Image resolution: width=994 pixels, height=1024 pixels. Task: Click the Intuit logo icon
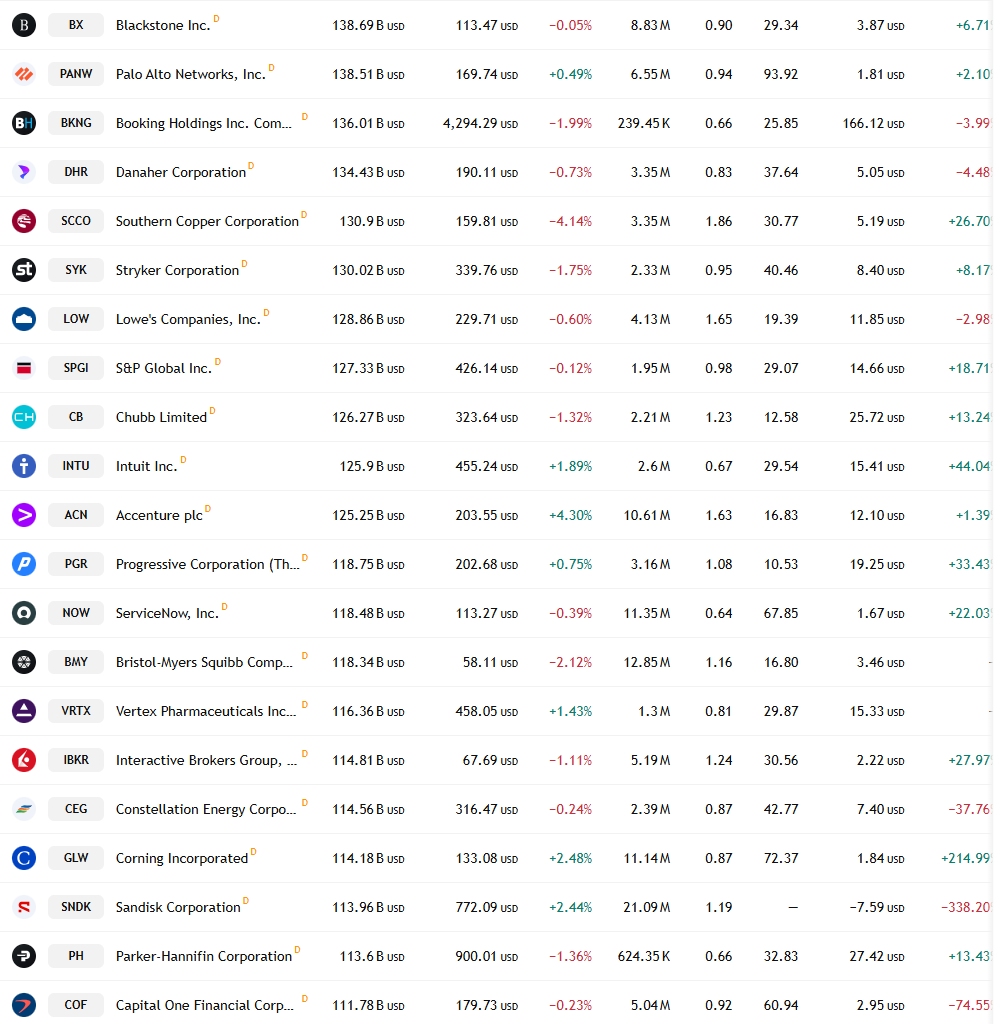coord(24,466)
